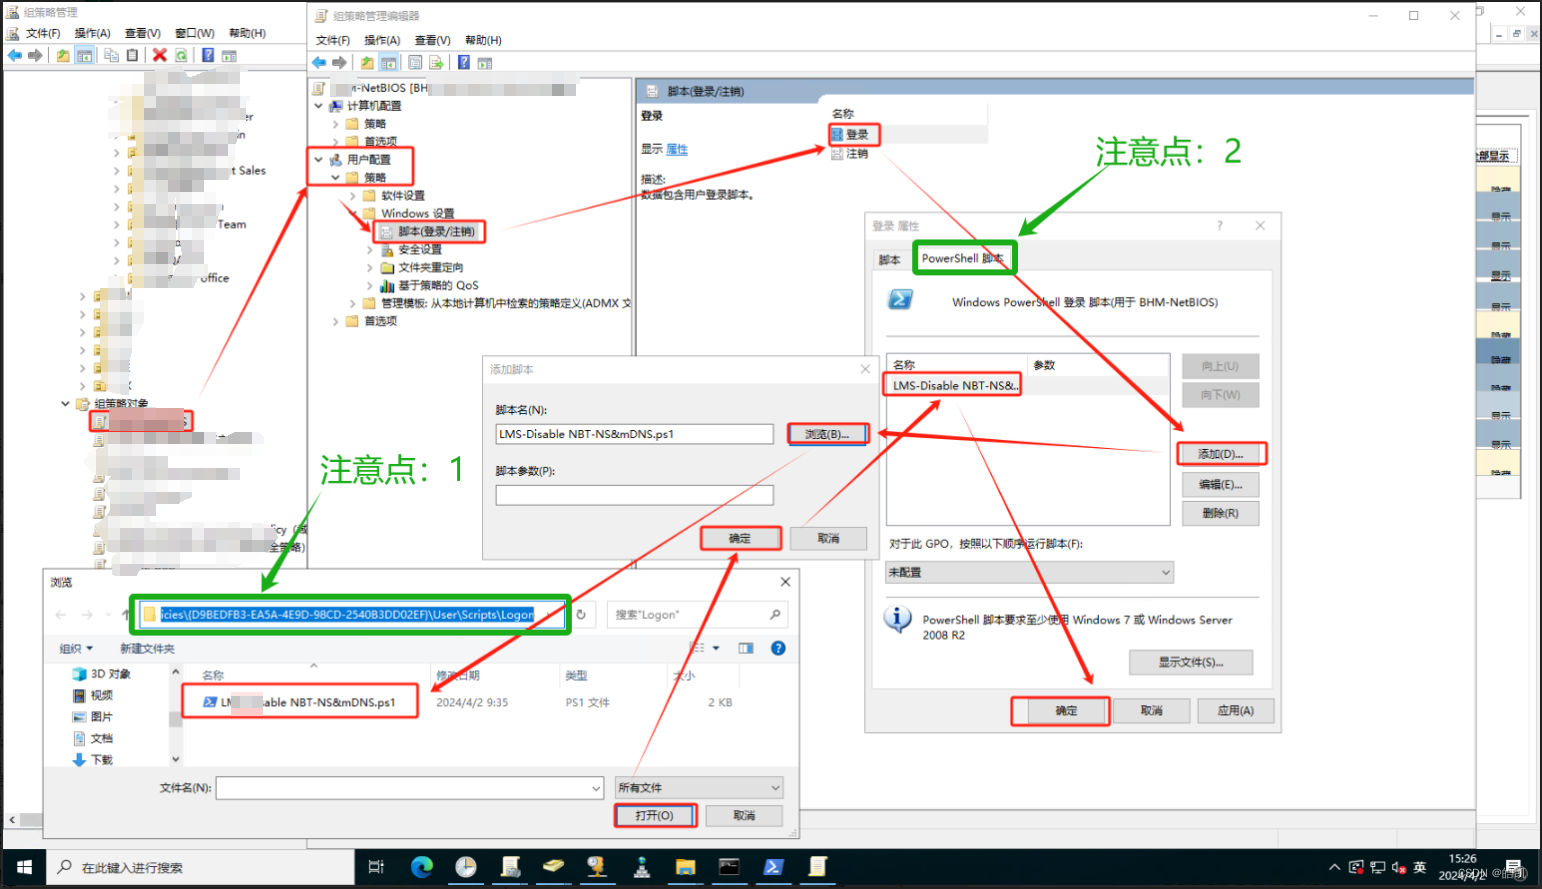Navigate back using the editor's back arrow
This screenshot has height=889, width=1542.
point(318,62)
